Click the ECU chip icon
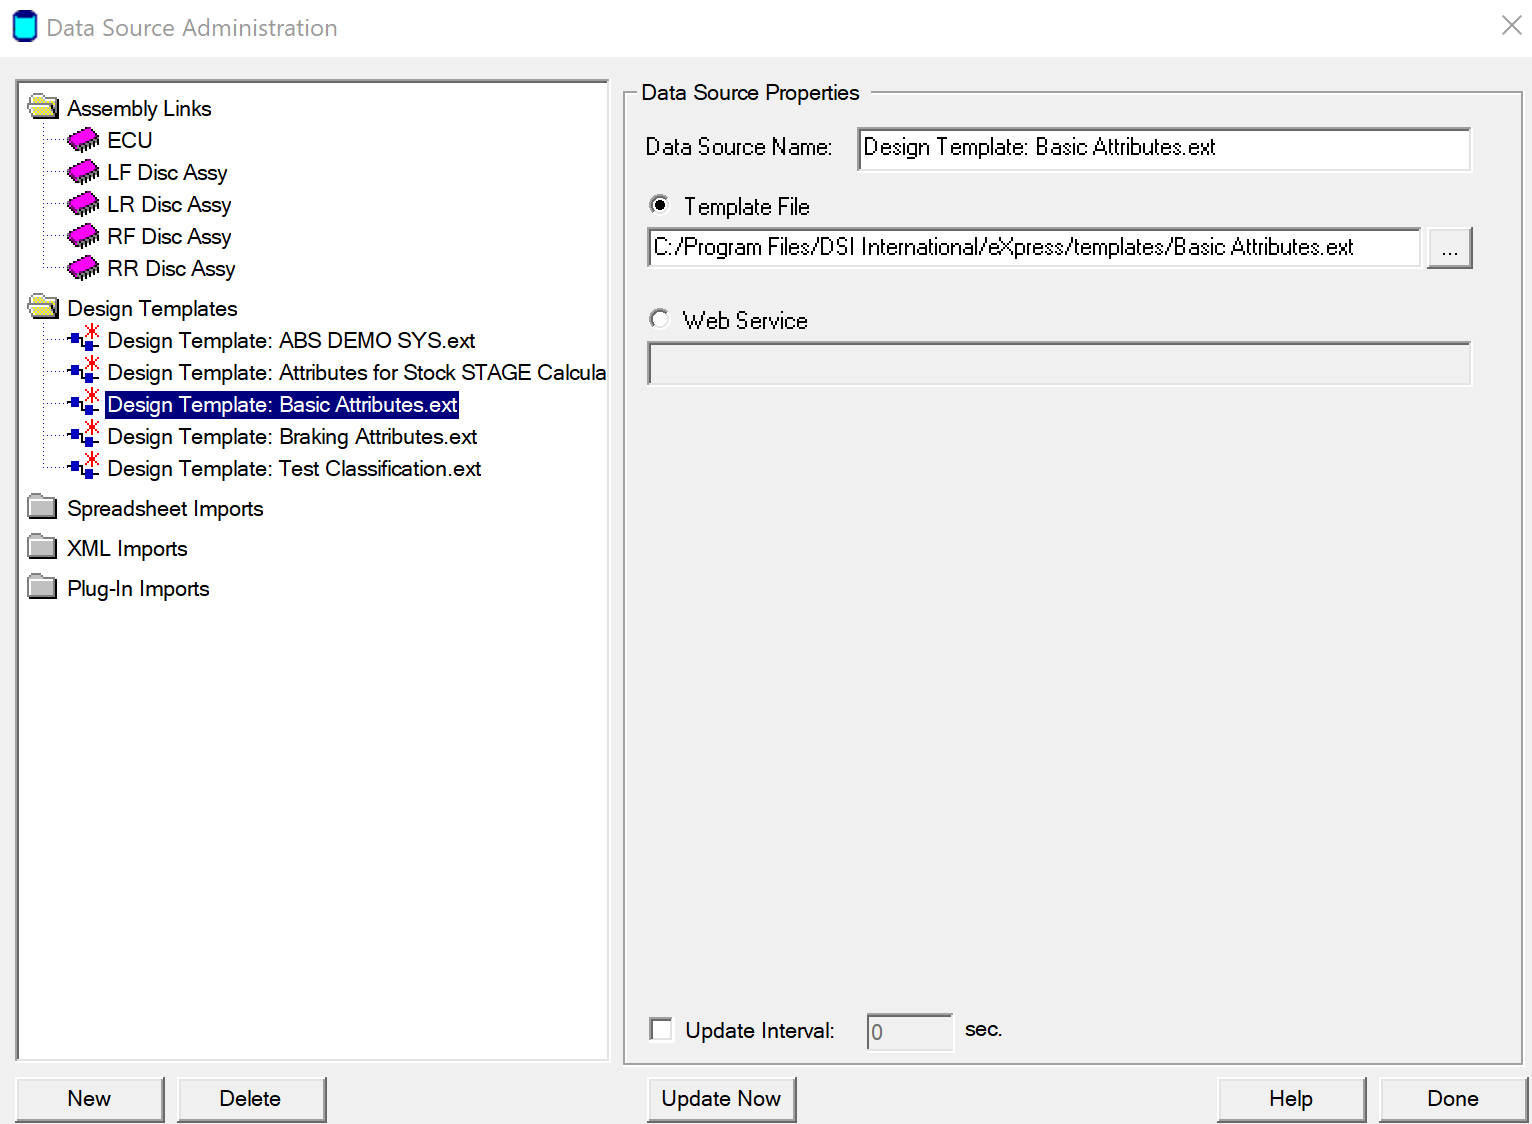Image resolution: width=1532 pixels, height=1124 pixels. (83, 140)
